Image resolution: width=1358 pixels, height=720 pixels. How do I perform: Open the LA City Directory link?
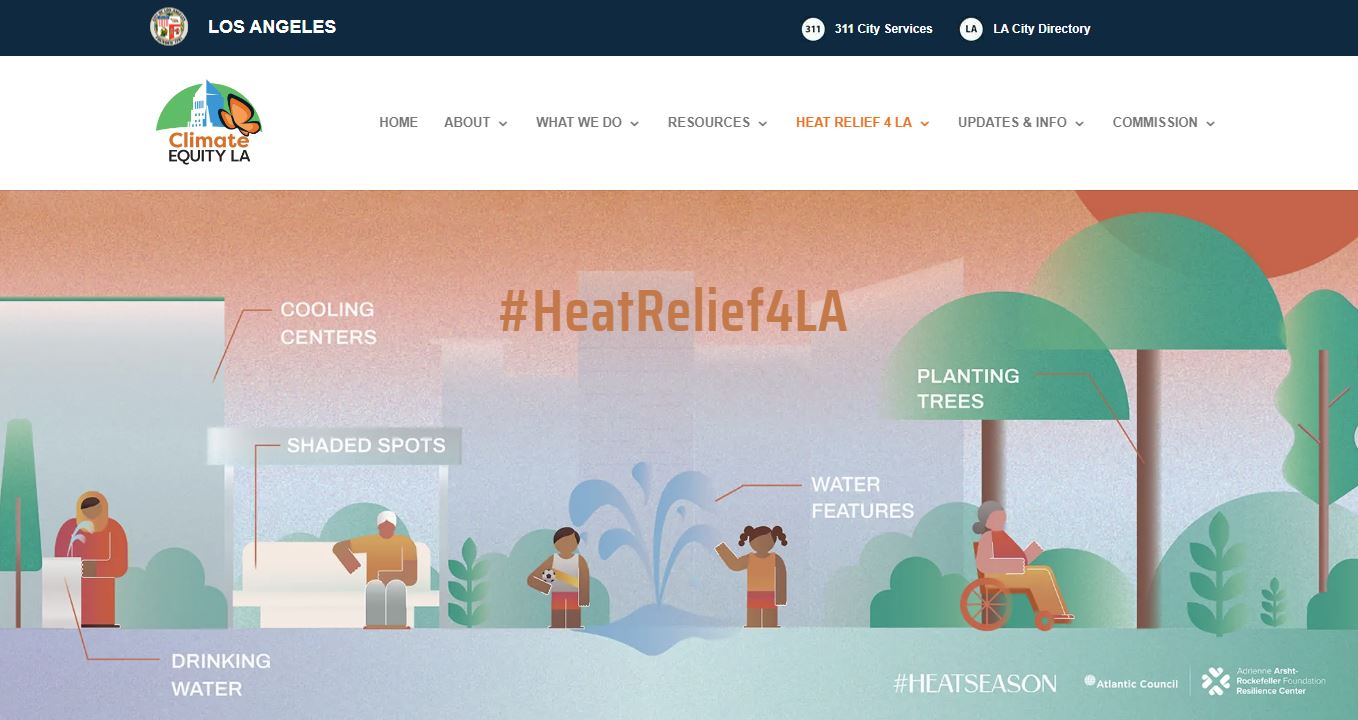[x=1042, y=29]
